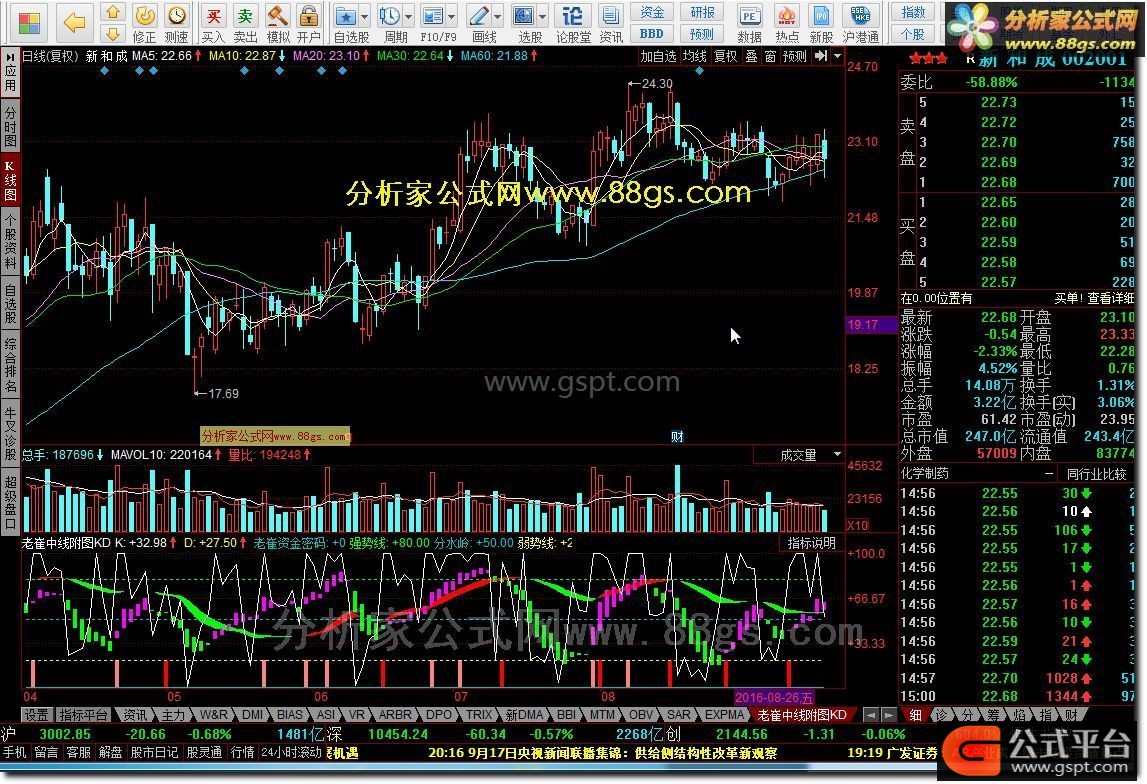Open 24小时滚动 rolling news in status bar
Viewport: 1147px width, 784px height.
tap(291, 752)
